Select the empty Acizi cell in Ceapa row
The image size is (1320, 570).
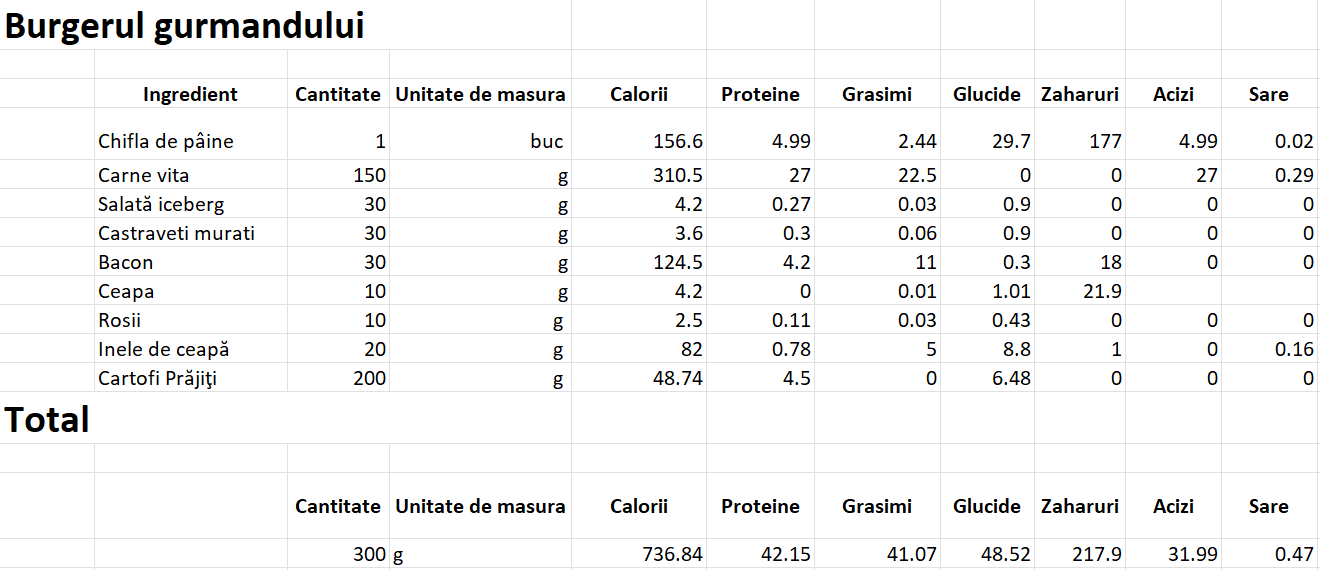tap(1173, 291)
